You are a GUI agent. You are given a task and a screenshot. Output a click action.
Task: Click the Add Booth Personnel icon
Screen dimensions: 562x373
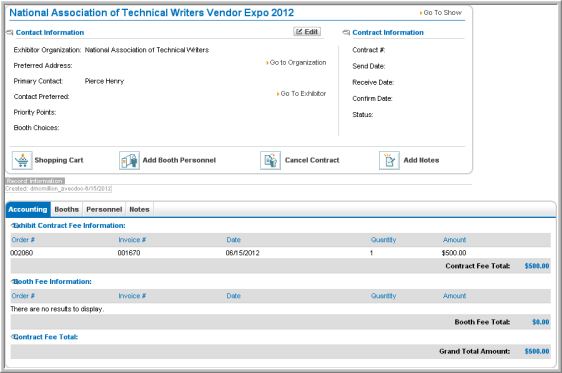pos(129,160)
